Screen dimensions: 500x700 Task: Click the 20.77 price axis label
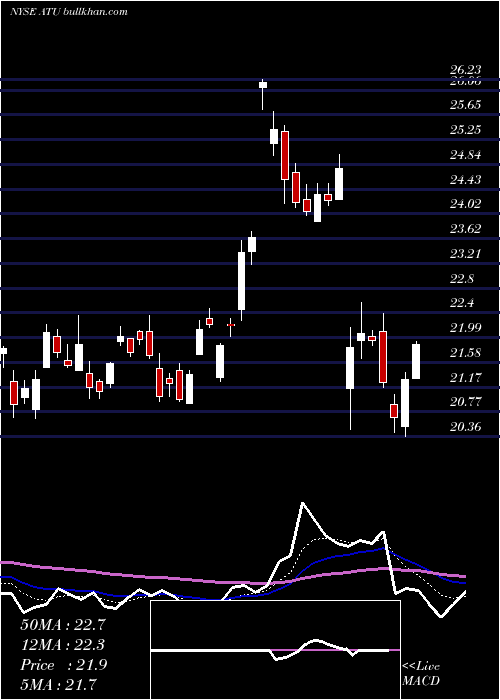[465, 402]
